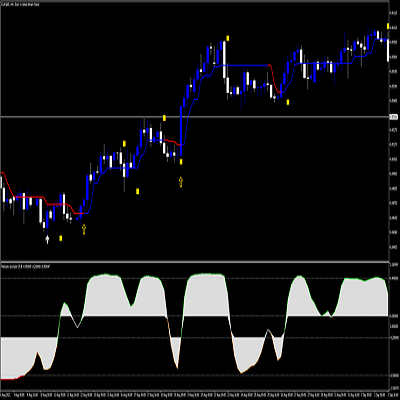The image size is (400, 400).
Task: Click the time axis below the oscillator
Action: [194, 394]
